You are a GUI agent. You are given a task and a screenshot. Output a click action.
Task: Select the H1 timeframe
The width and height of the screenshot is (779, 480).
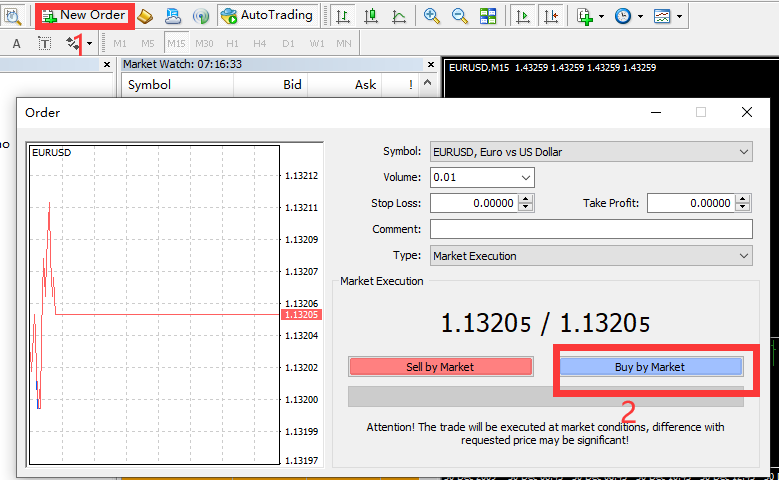click(x=232, y=44)
